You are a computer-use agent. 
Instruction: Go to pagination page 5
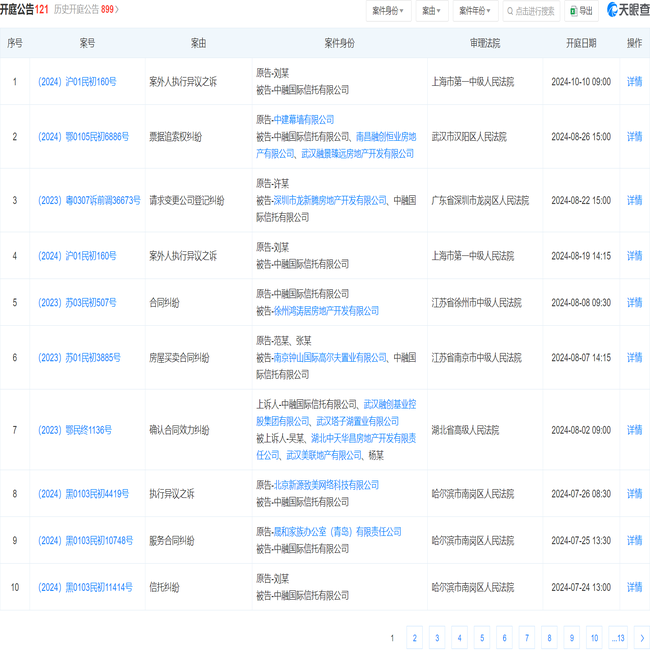click(482, 638)
